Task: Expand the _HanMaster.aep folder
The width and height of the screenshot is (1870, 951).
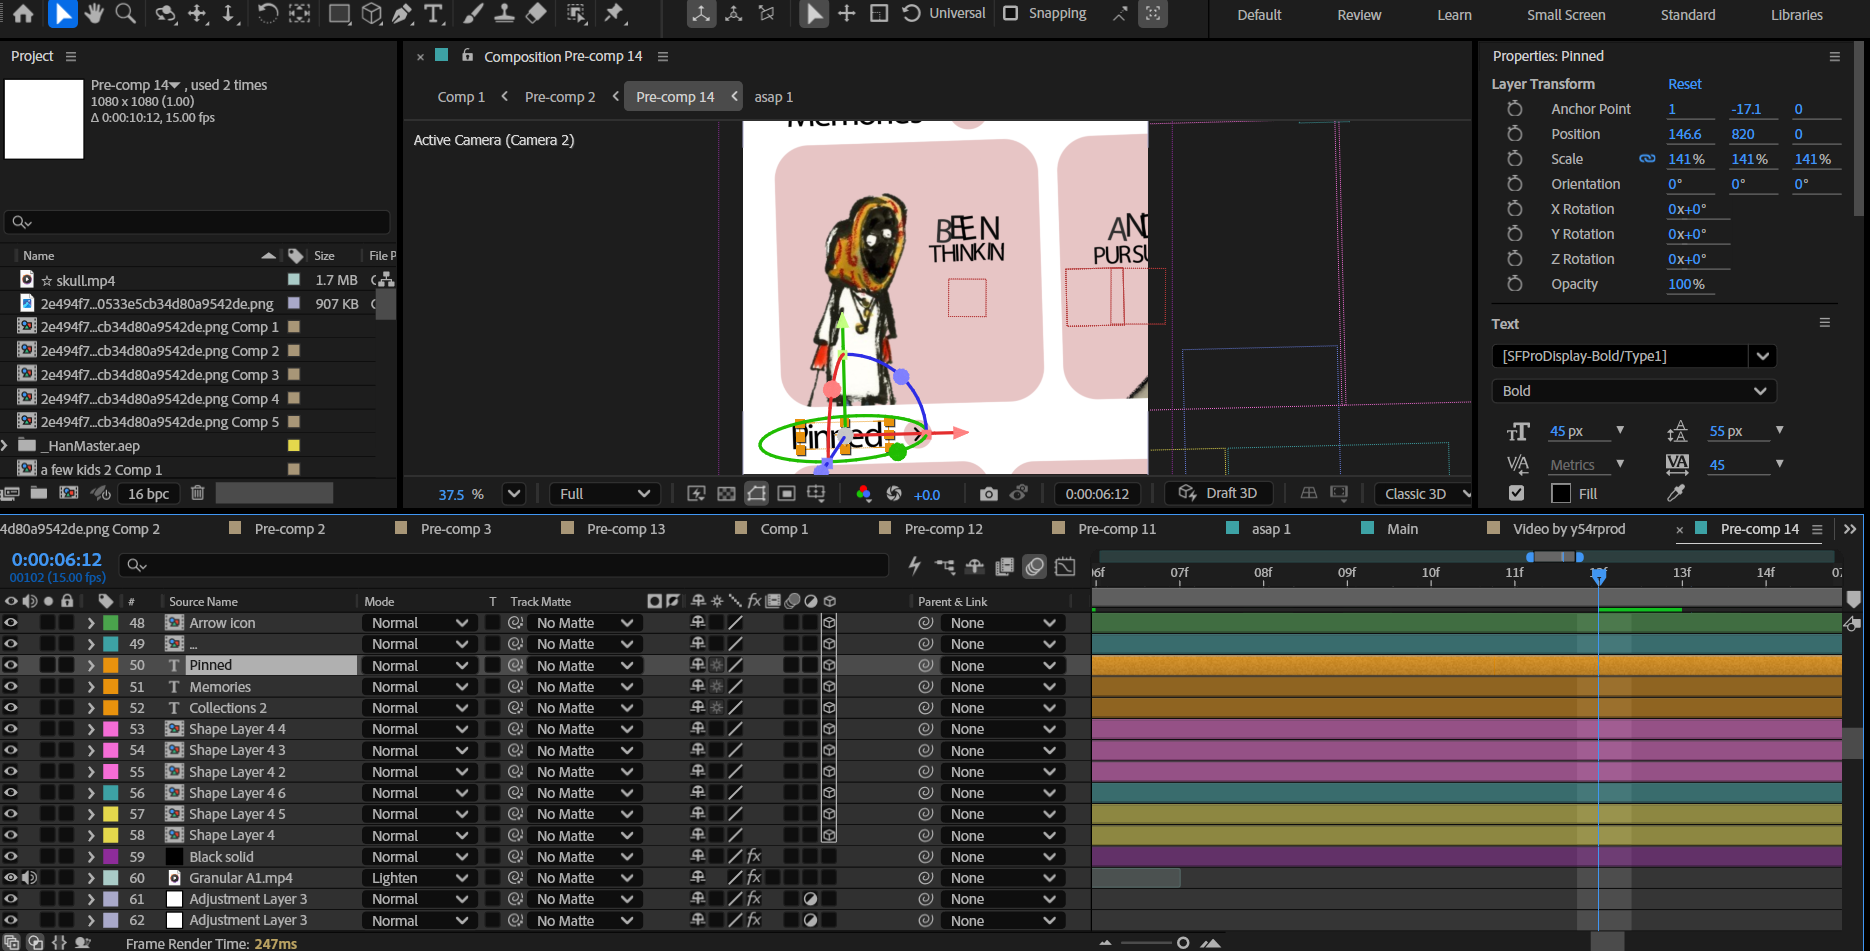Action: pyautogui.click(x=6, y=446)
